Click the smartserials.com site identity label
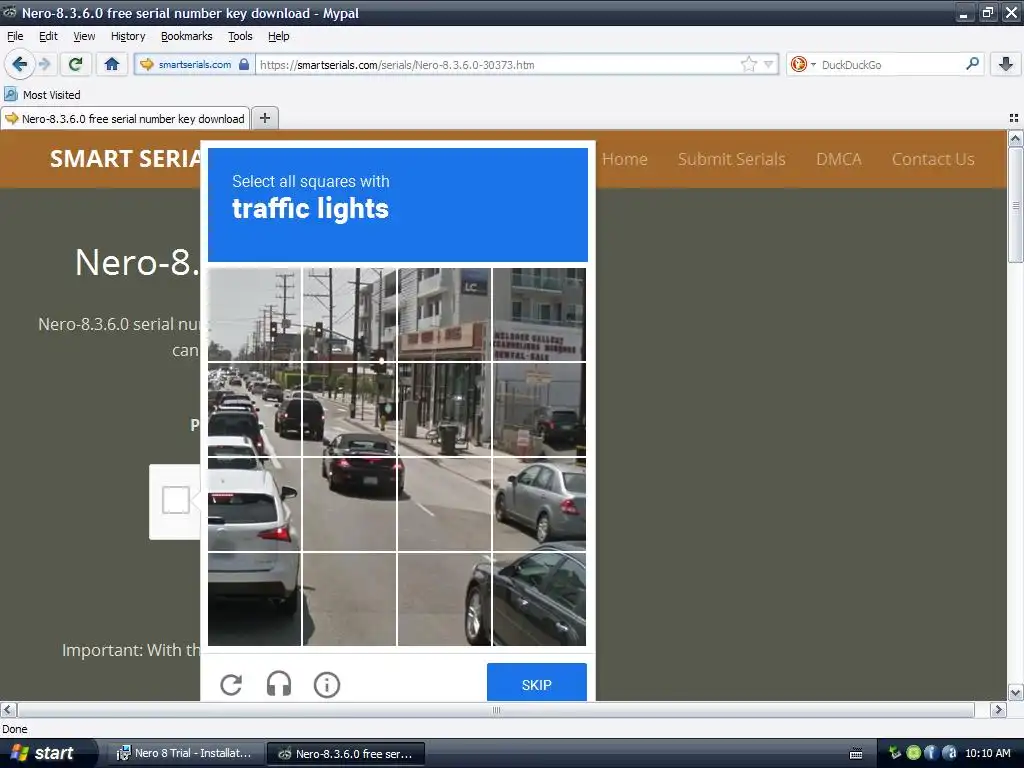 (195, 65)
